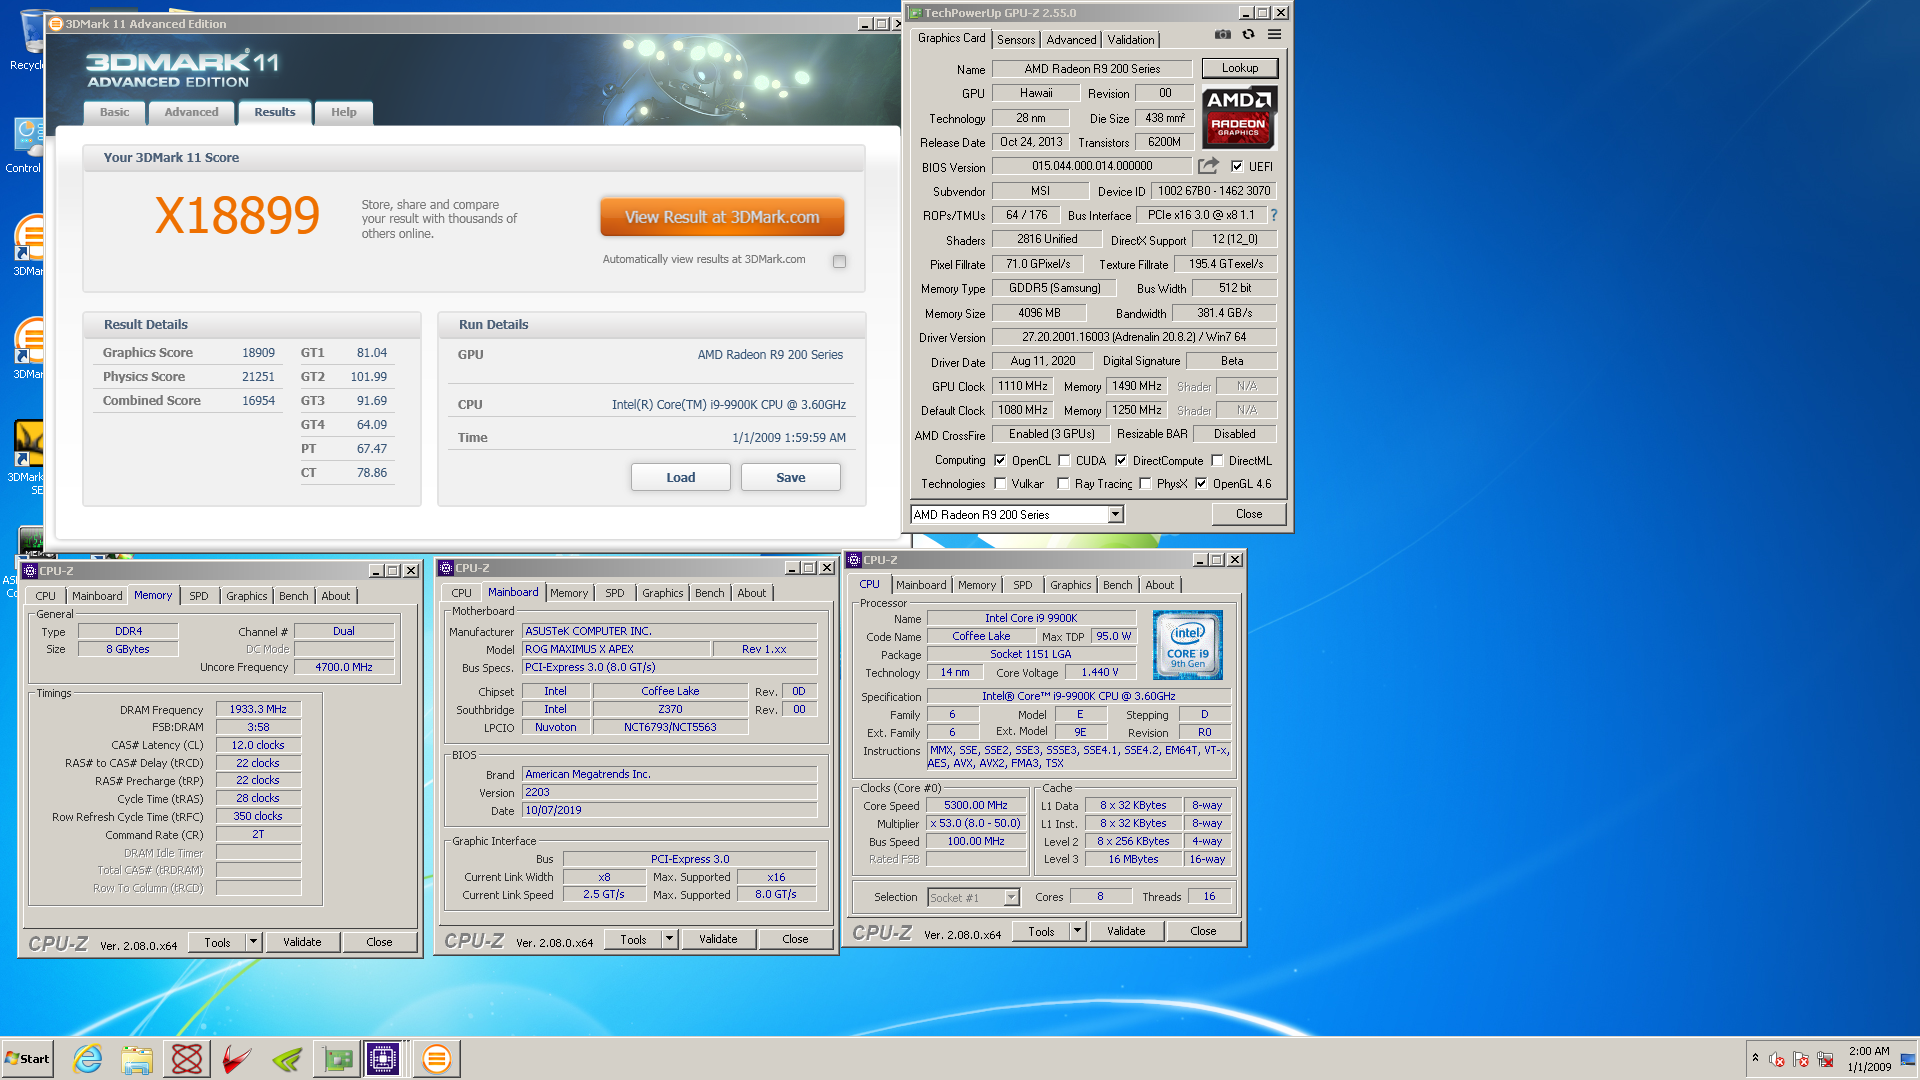
Task: Click the BIOS share/export arrow icon
Action: coord(1209,166)
